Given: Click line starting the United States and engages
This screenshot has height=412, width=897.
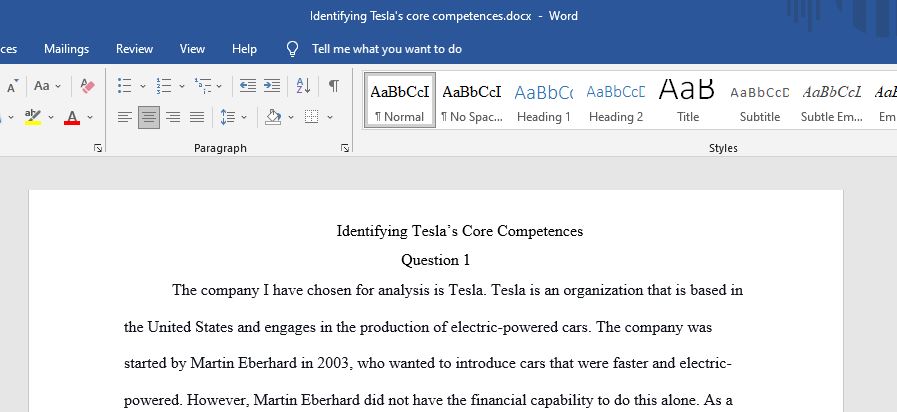Looking at the screenshot, I should [x=418, y=327].
